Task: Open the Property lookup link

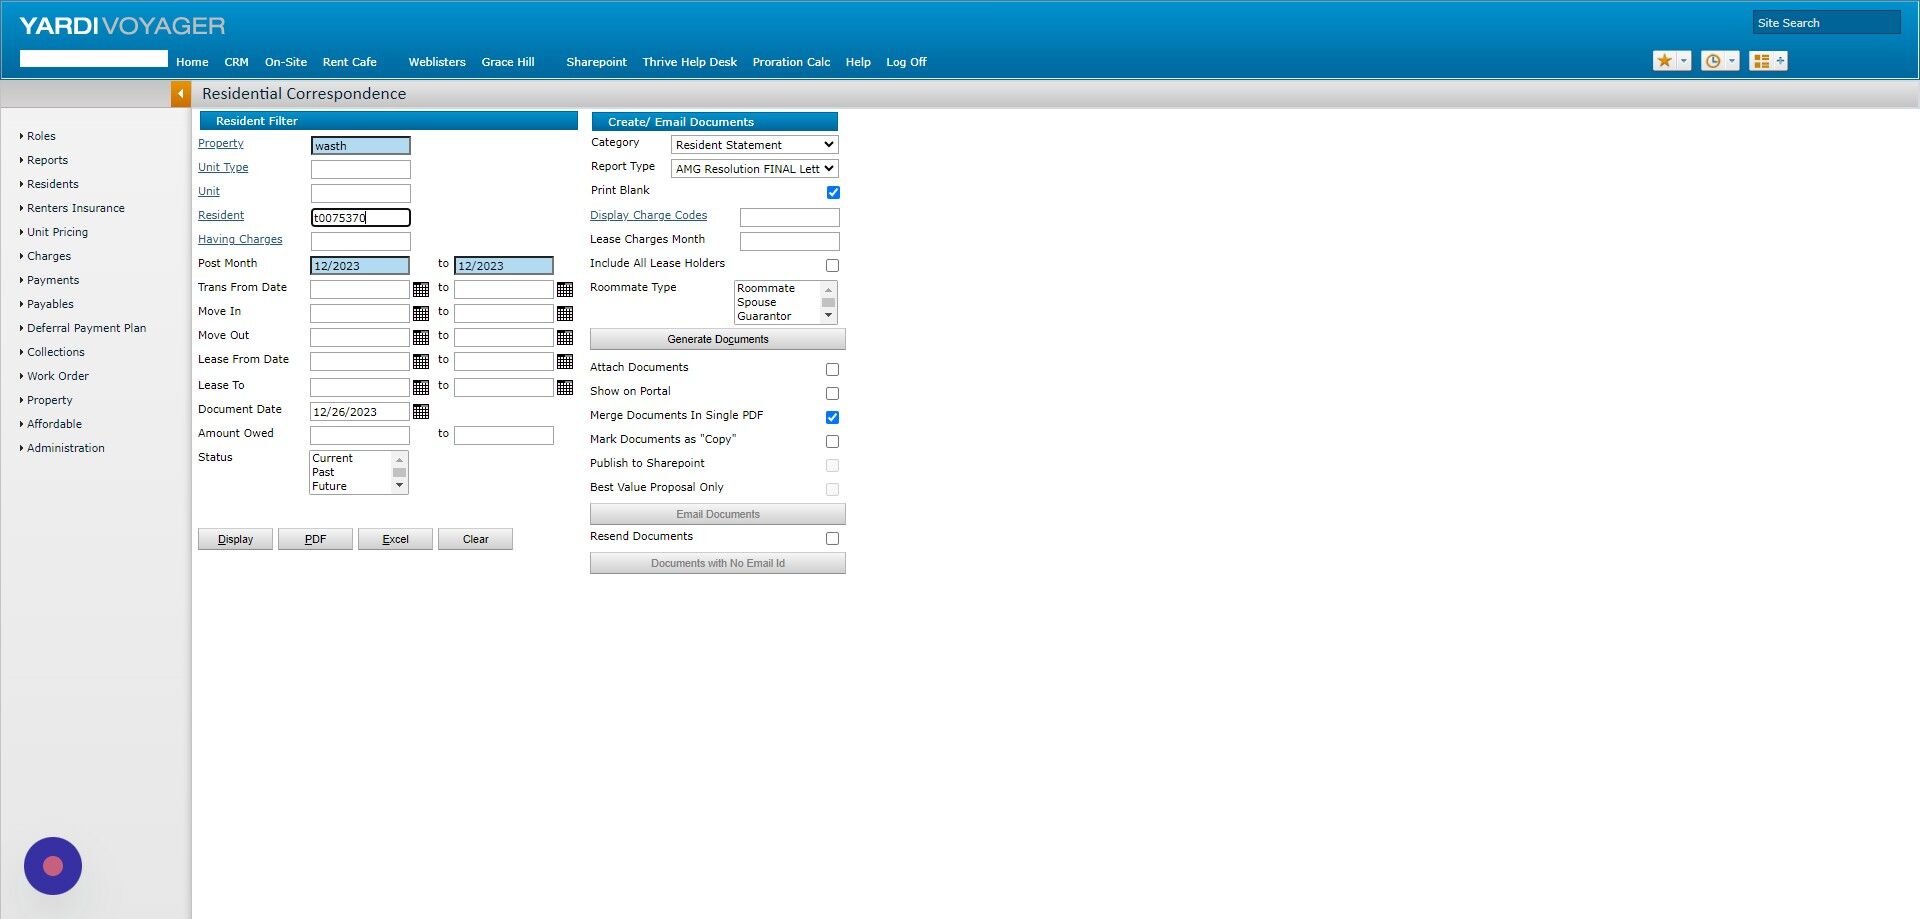Action: [x=221, y=143]
